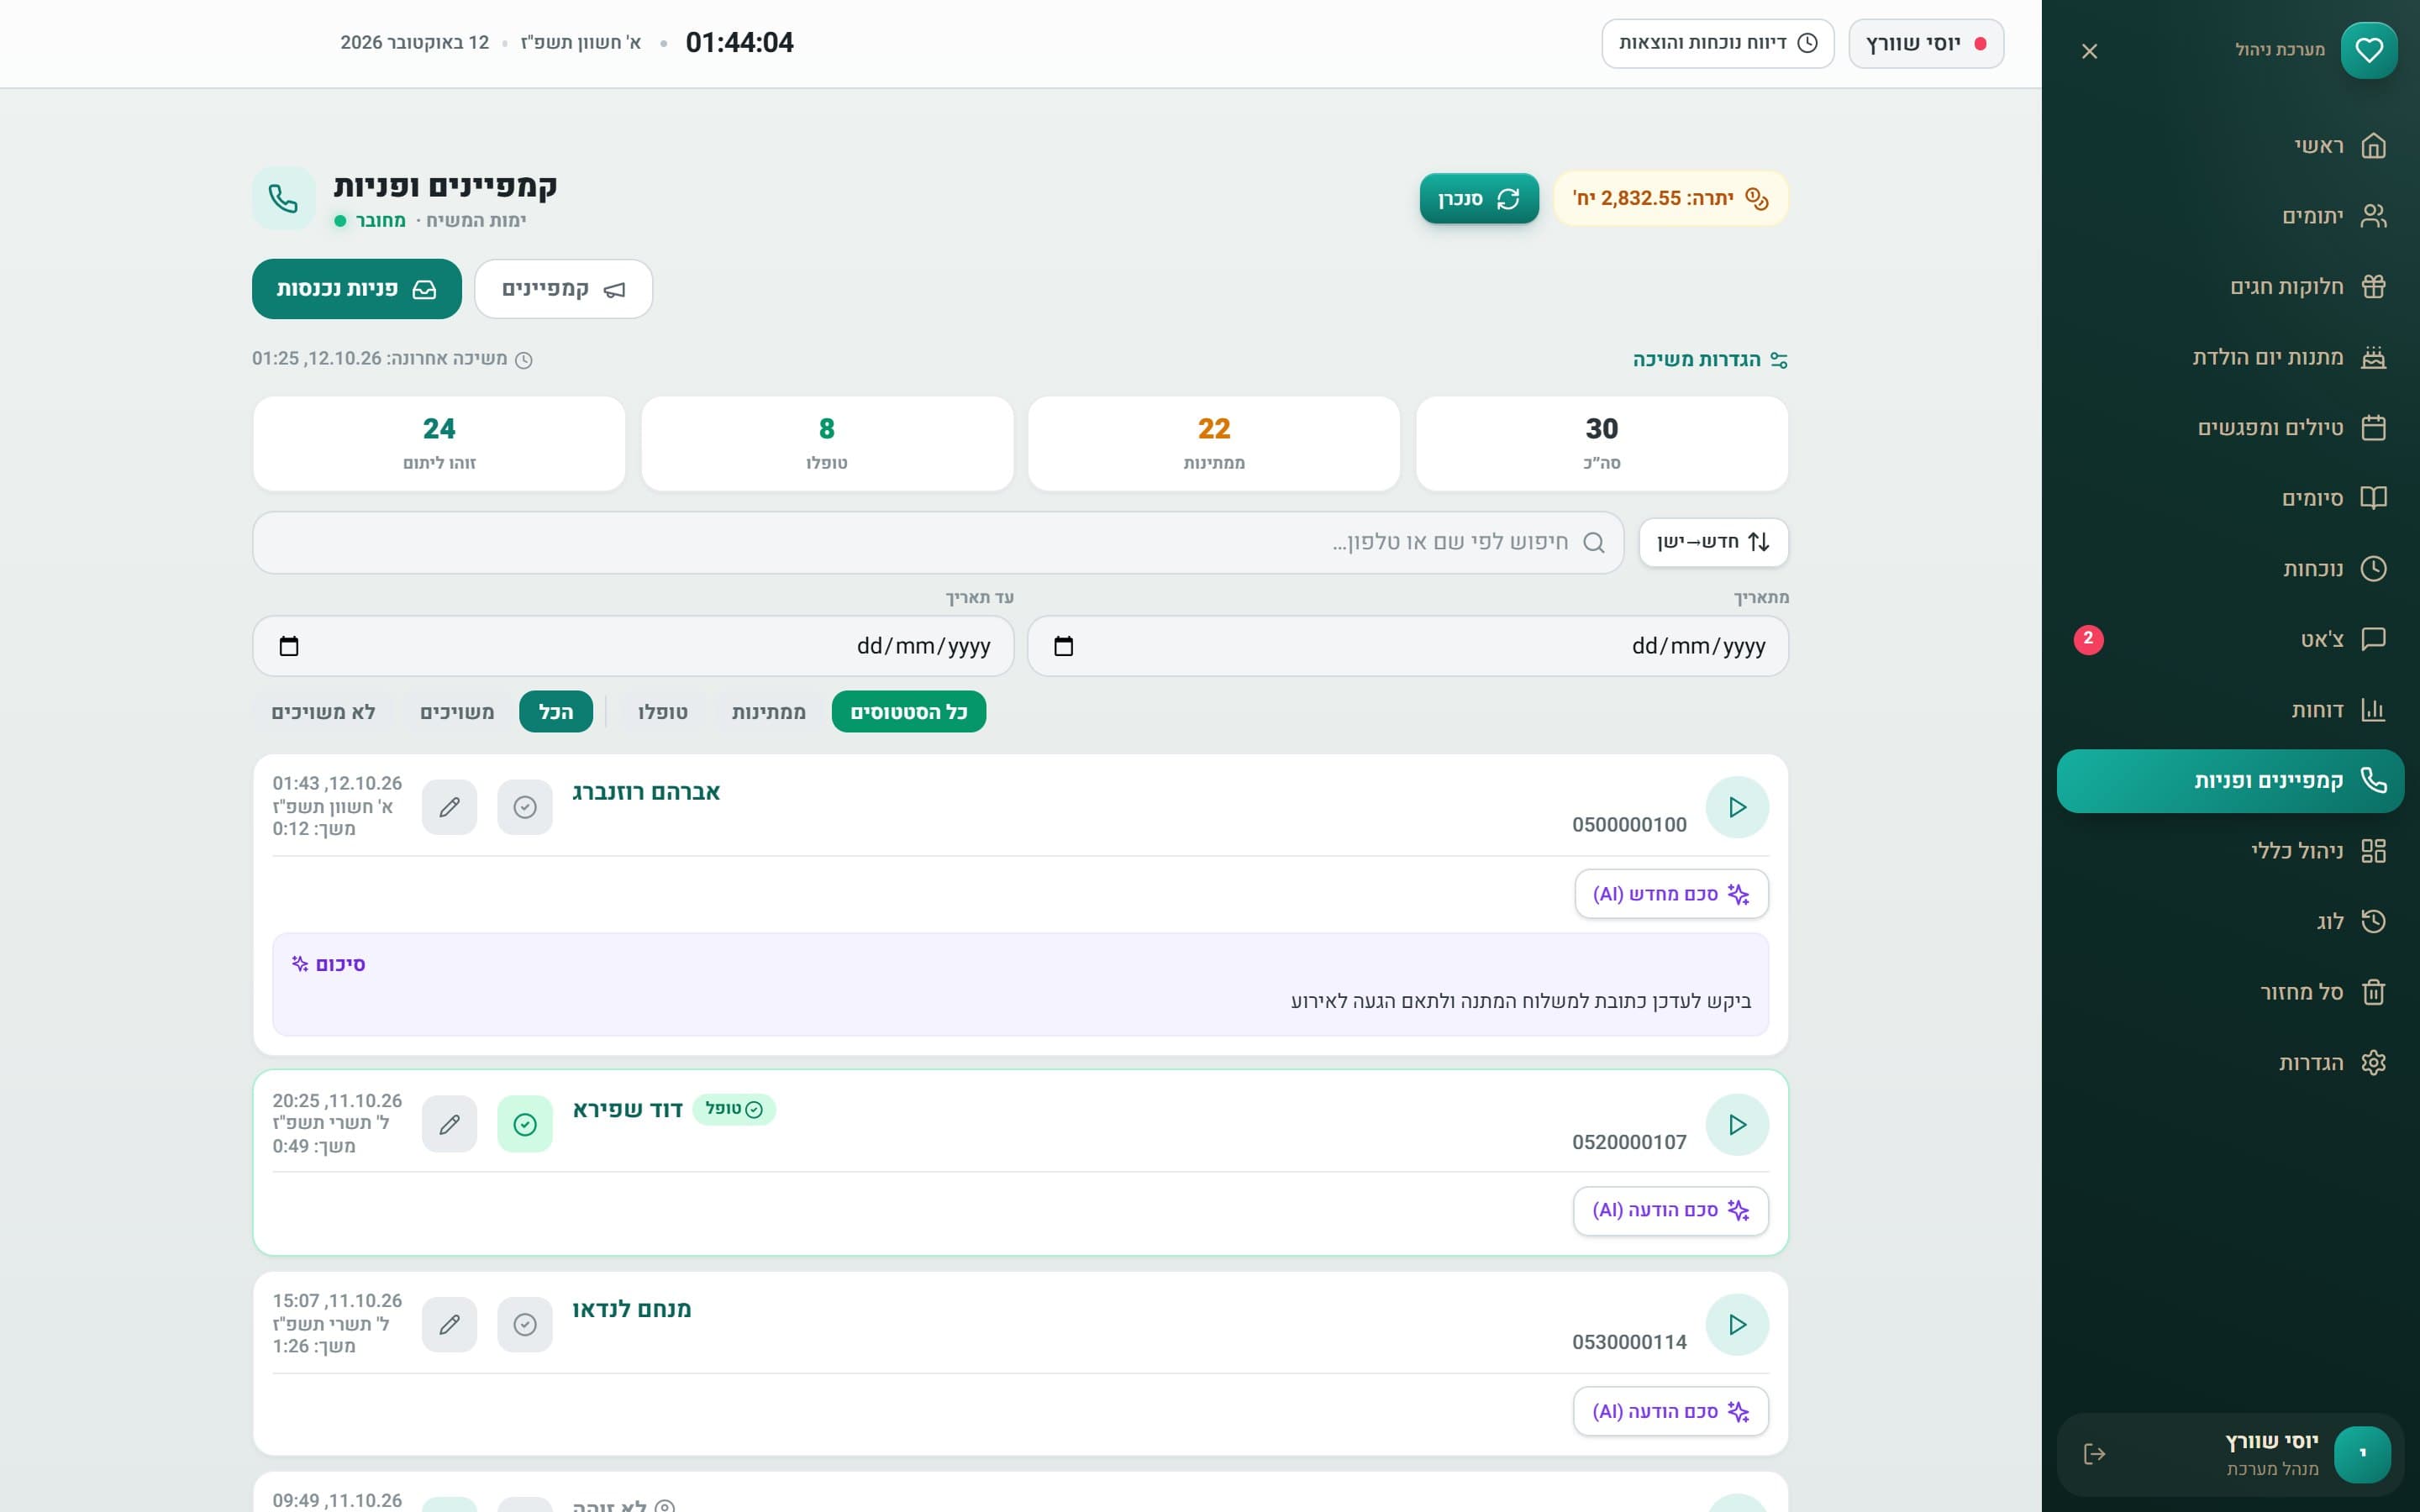Show only משויכים inquiries
This screenshot has height=1512, width=2420.
click(x=457, y=712)
